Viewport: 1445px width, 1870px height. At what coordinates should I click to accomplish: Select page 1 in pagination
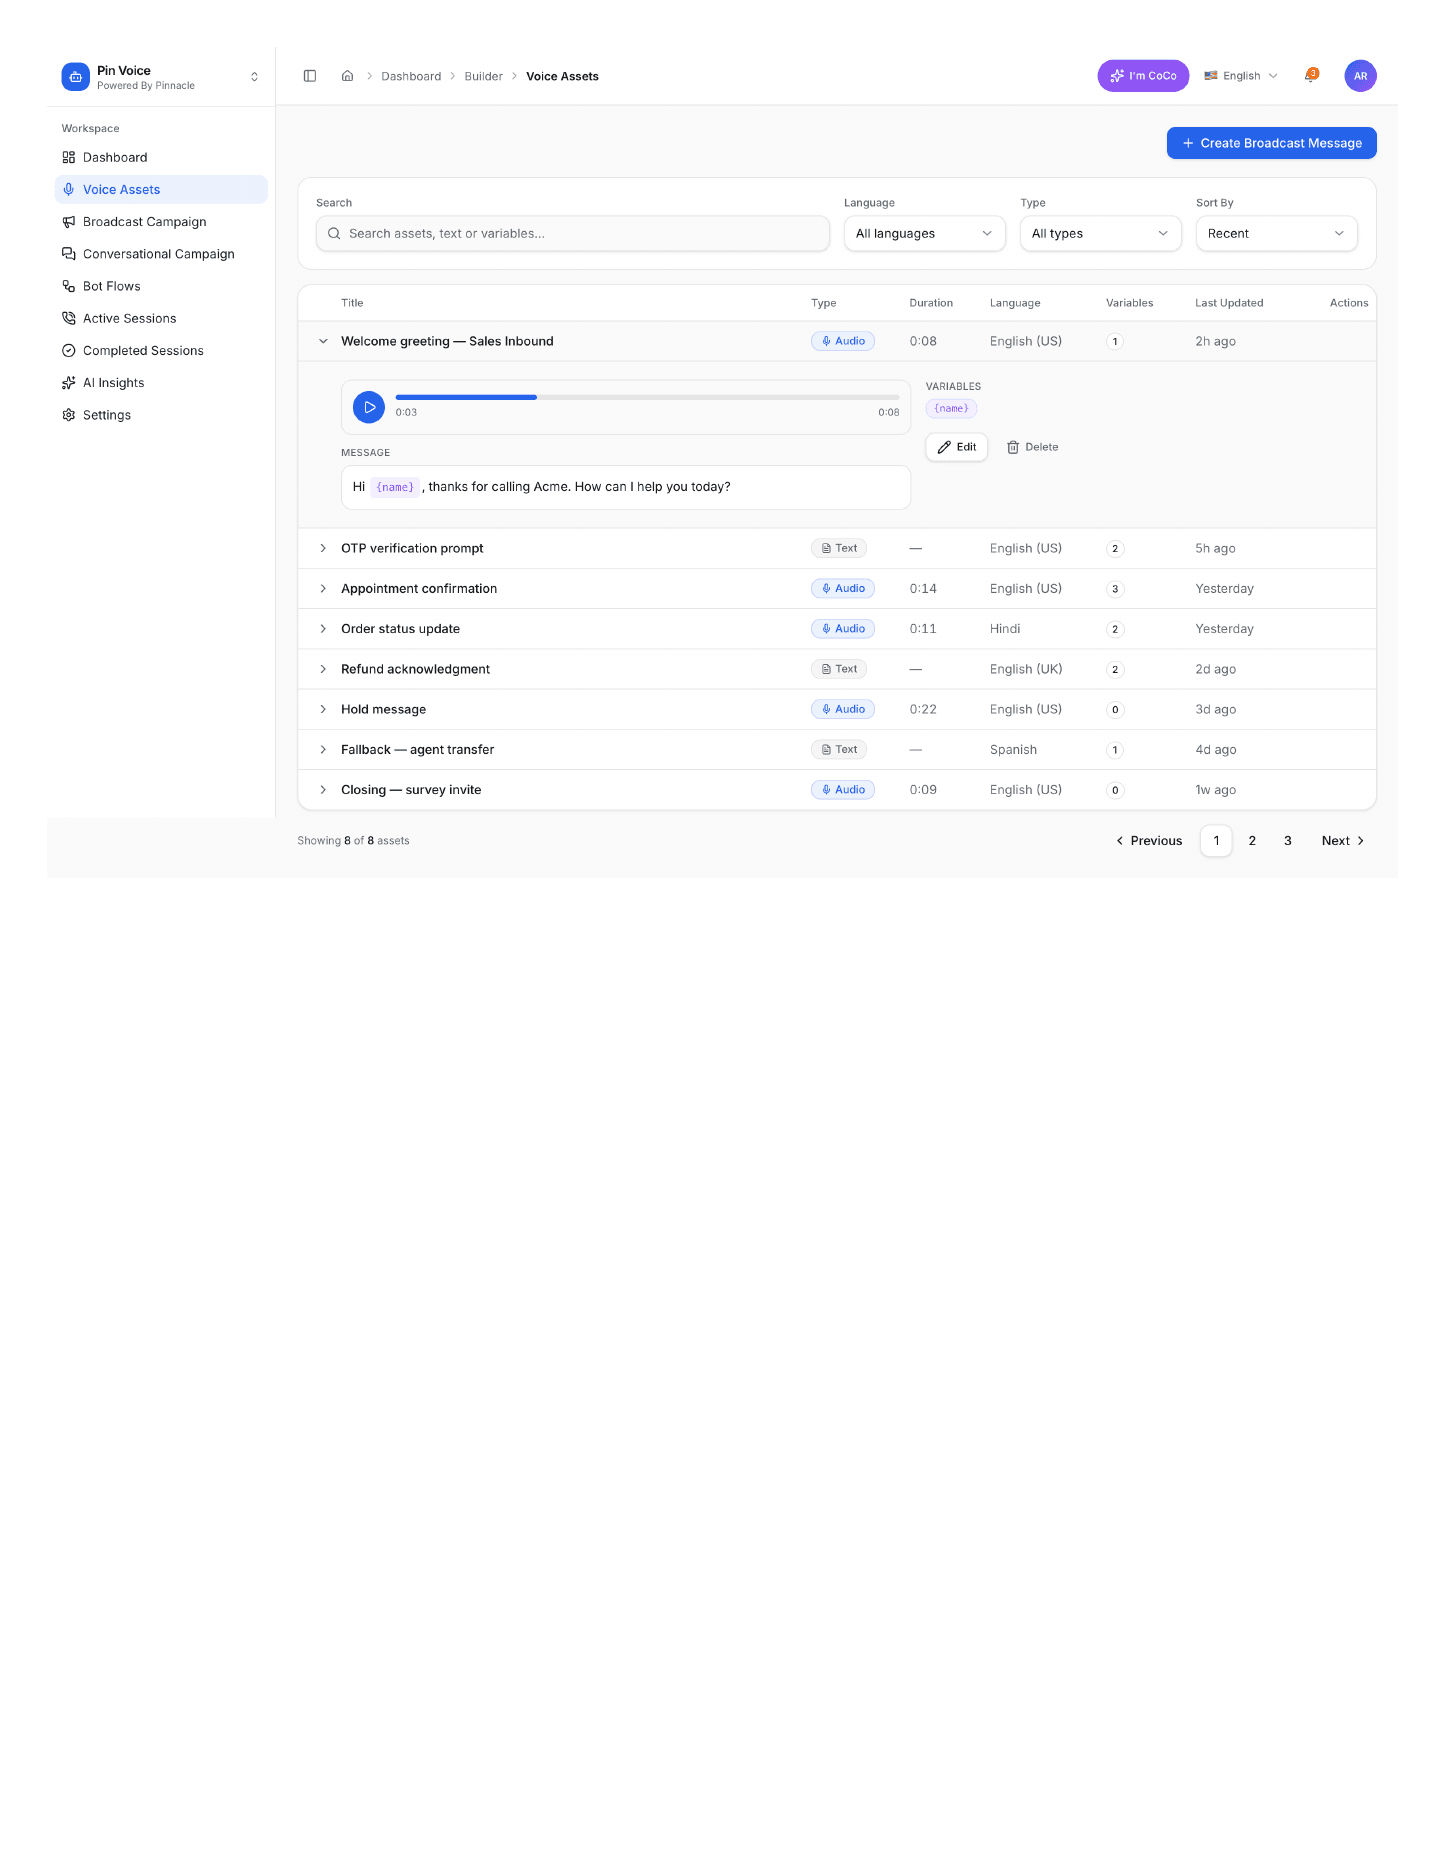pos(1216,841)
